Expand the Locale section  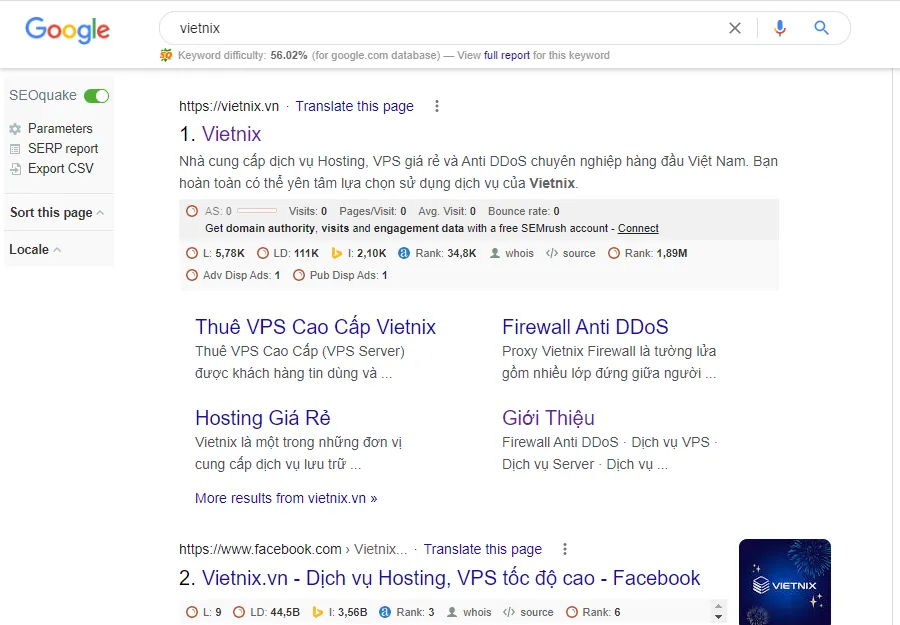(35, 250)
